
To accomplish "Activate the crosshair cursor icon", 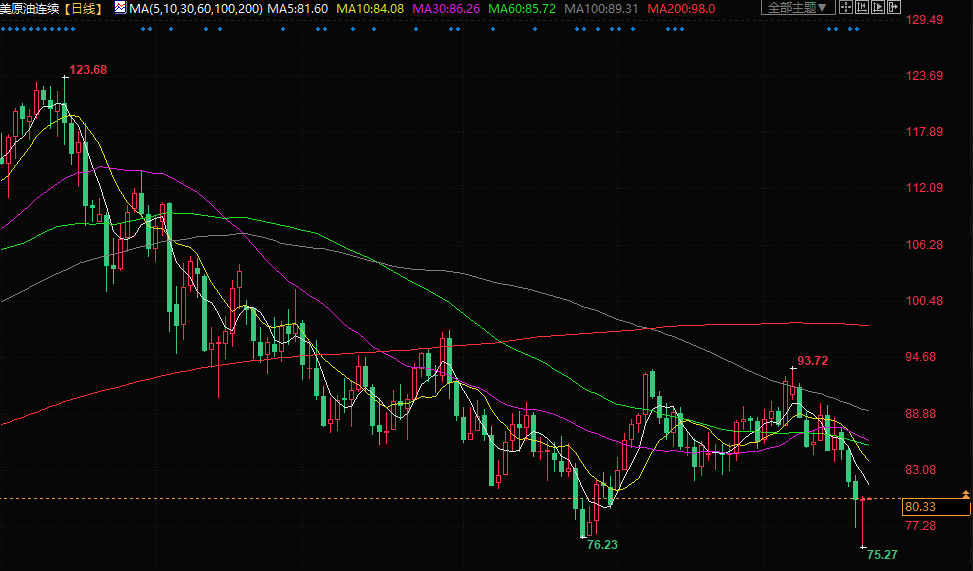I will tap(846, 7).
